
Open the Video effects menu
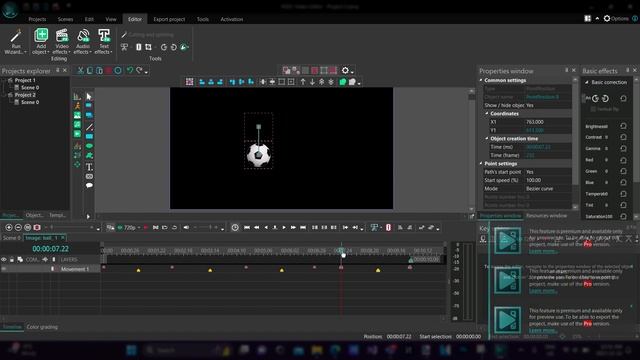tap(62, 41)
